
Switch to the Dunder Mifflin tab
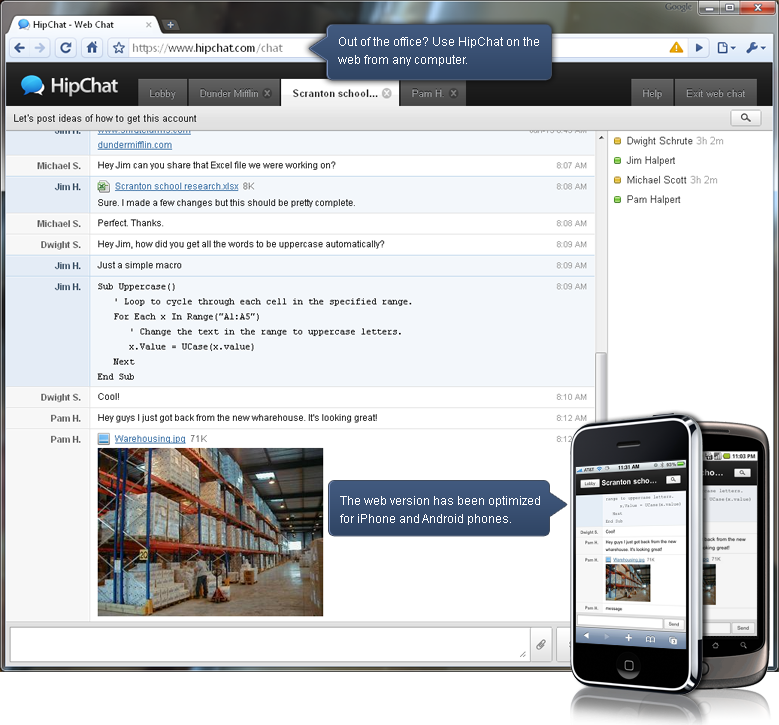click(x=229, y=93)
